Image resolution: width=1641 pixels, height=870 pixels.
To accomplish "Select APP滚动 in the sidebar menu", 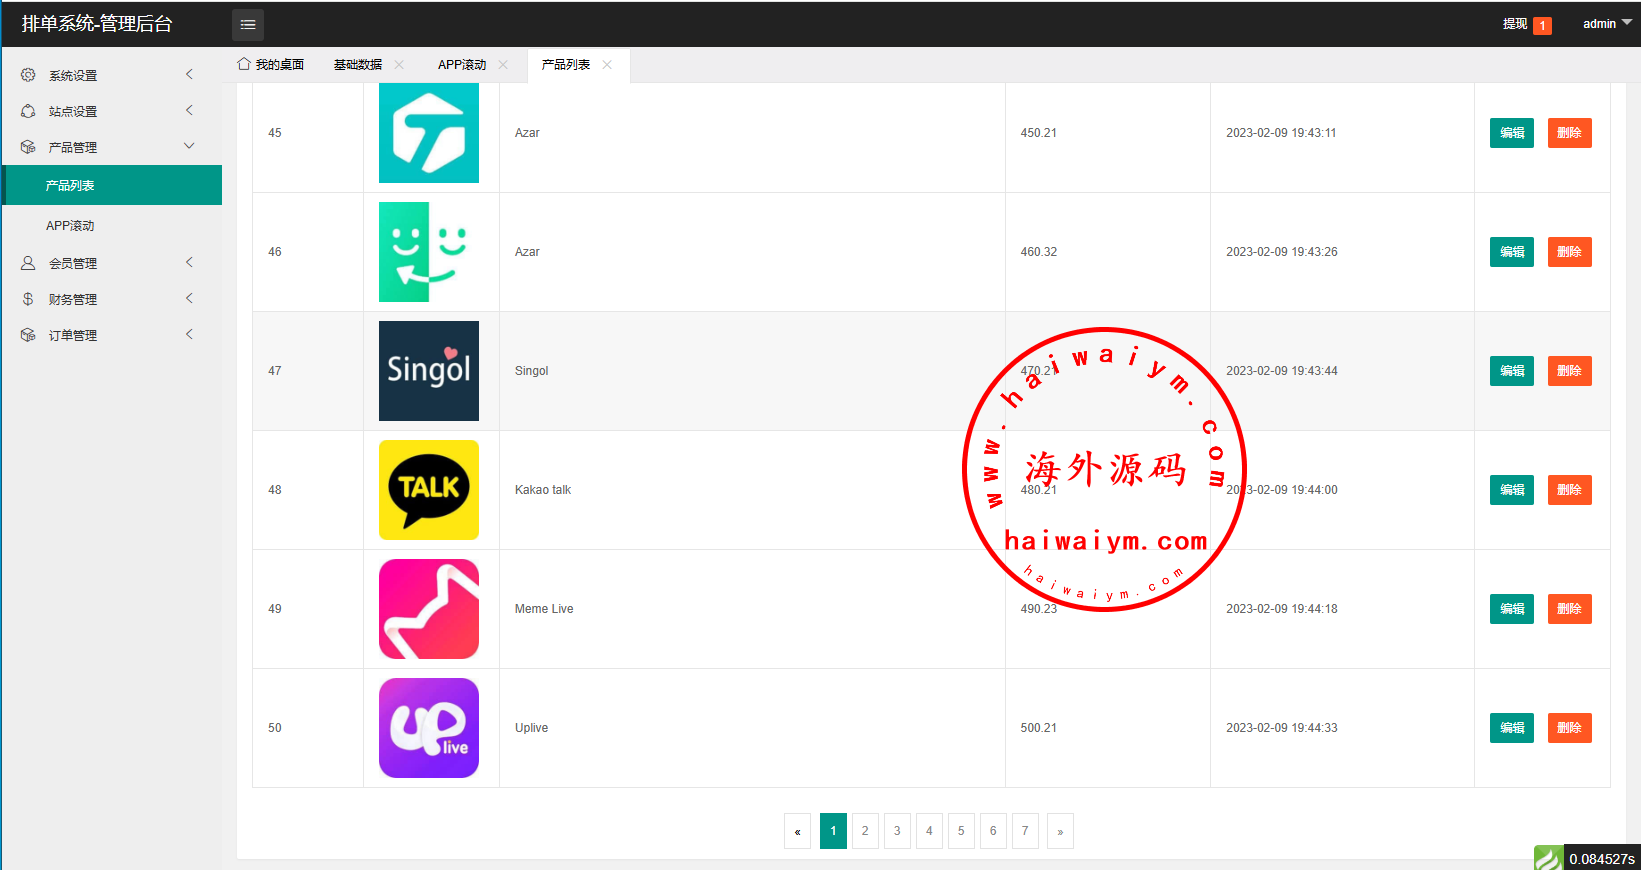I will pos(112,226).
